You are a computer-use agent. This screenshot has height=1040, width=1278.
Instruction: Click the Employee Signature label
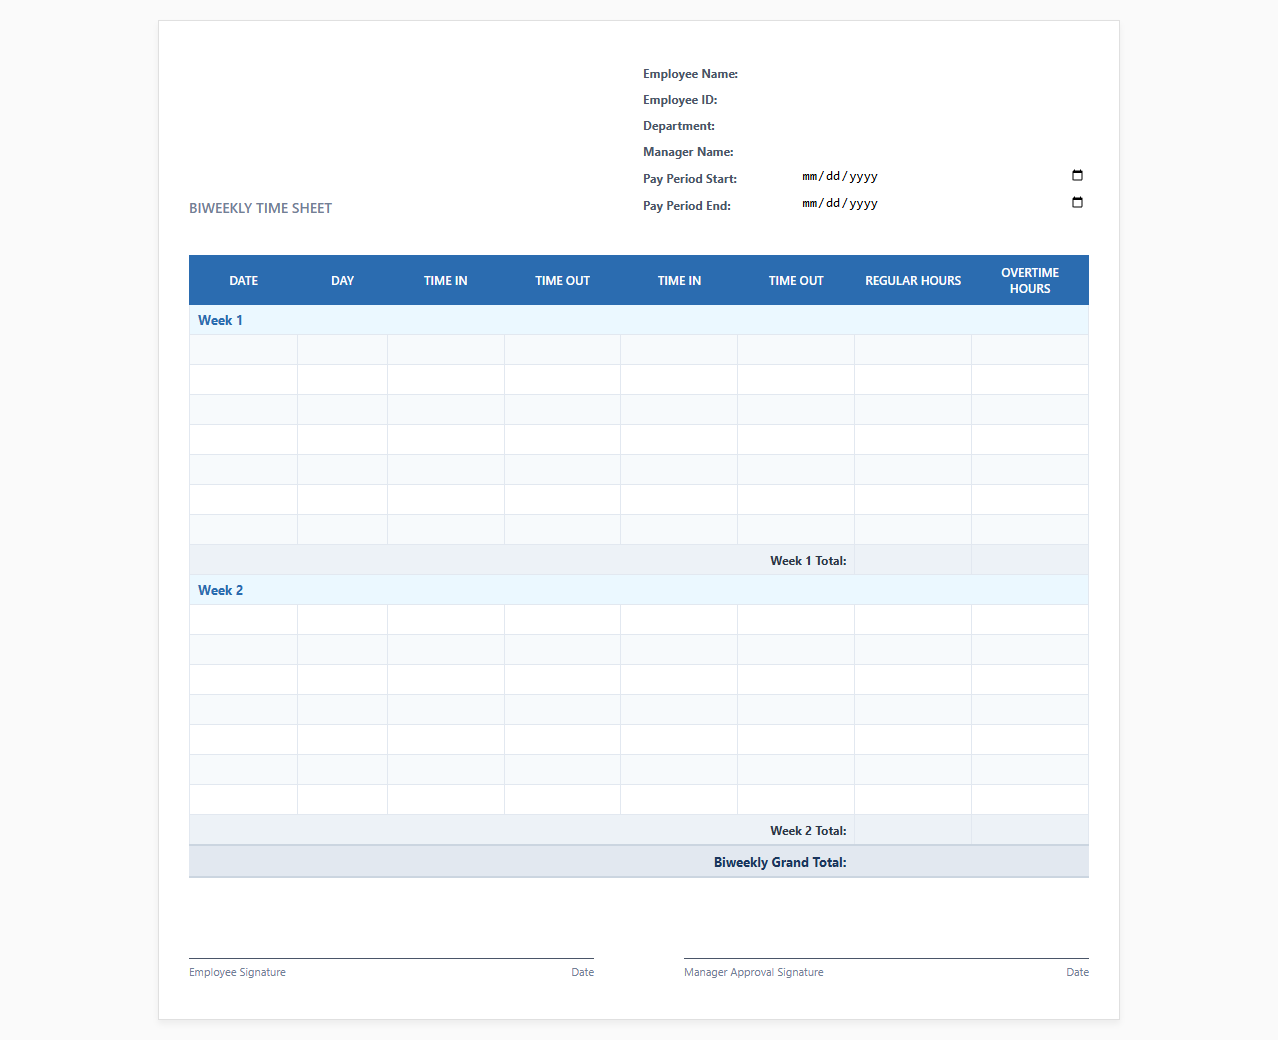(x=237, y=972)
